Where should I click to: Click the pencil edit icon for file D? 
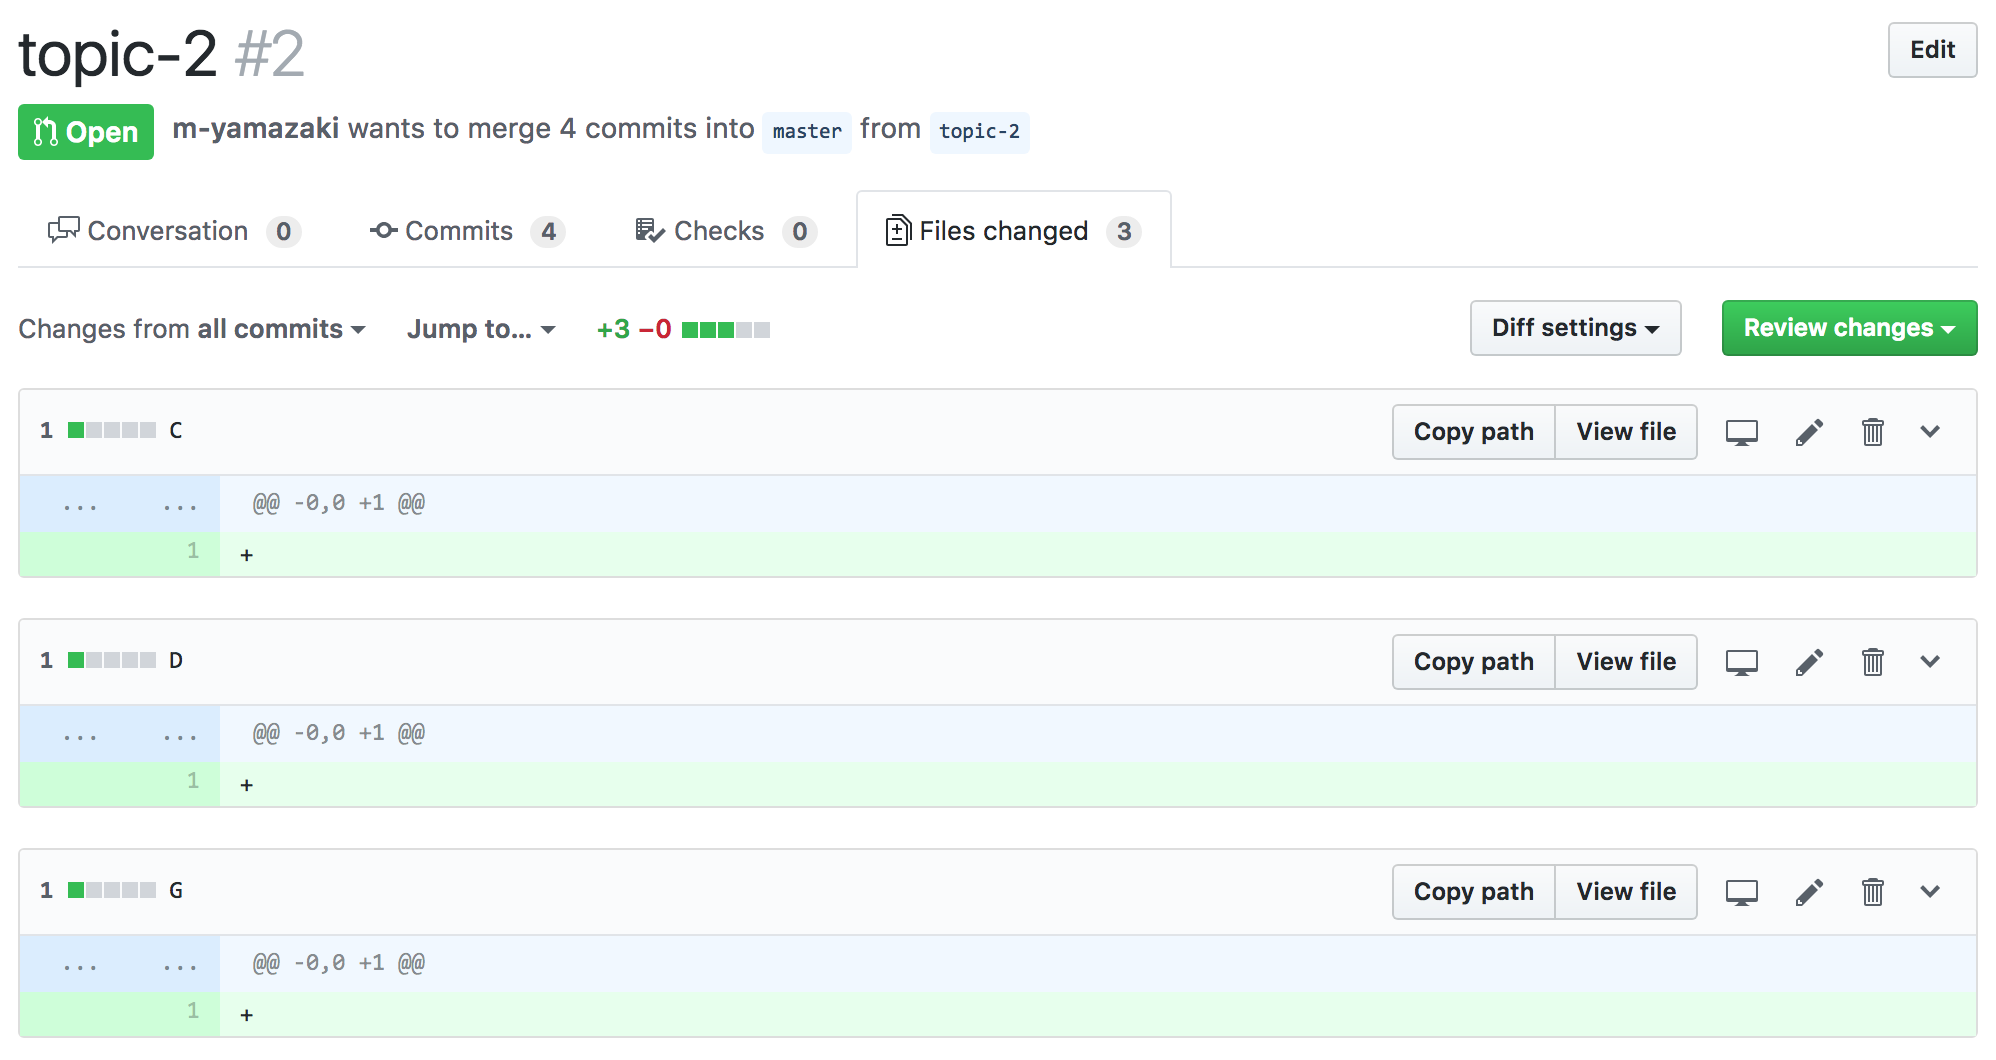1809,662
